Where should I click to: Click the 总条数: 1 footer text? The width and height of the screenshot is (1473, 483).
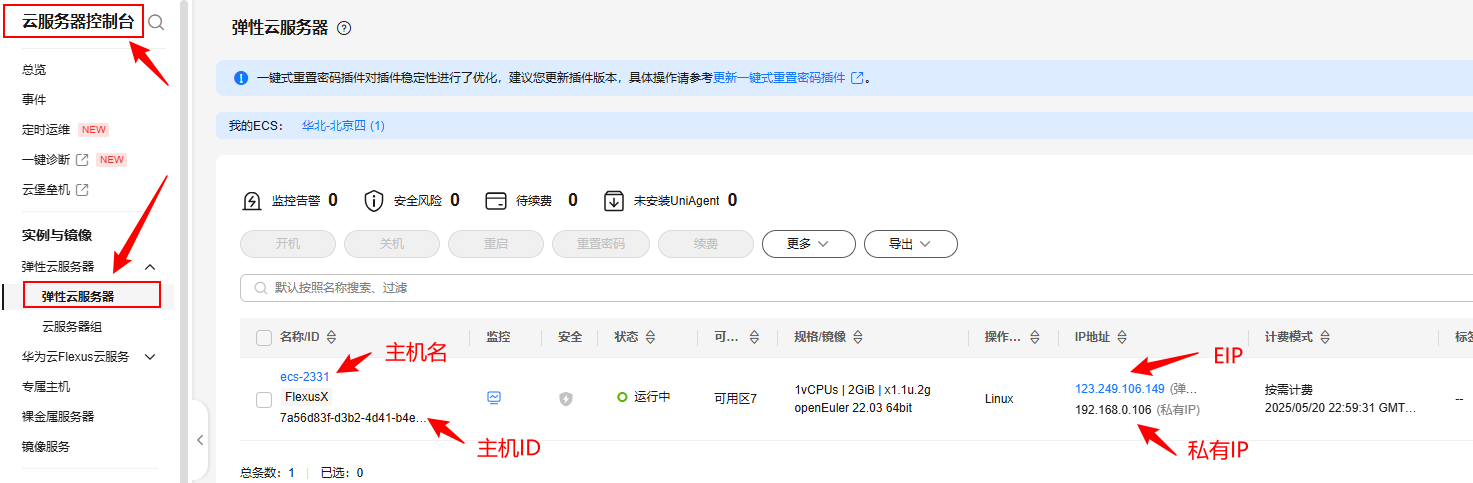click(x=267, y=472)
